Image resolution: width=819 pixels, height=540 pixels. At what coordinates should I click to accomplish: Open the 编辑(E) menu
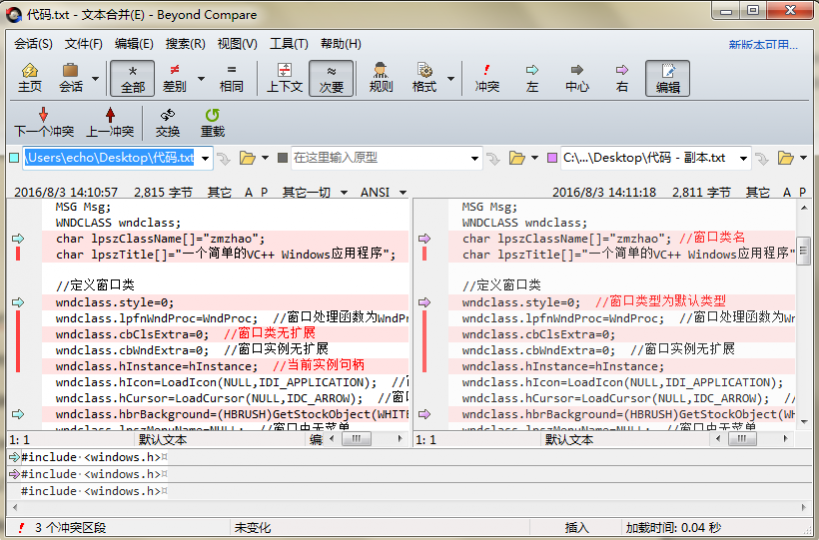[134, 44]
